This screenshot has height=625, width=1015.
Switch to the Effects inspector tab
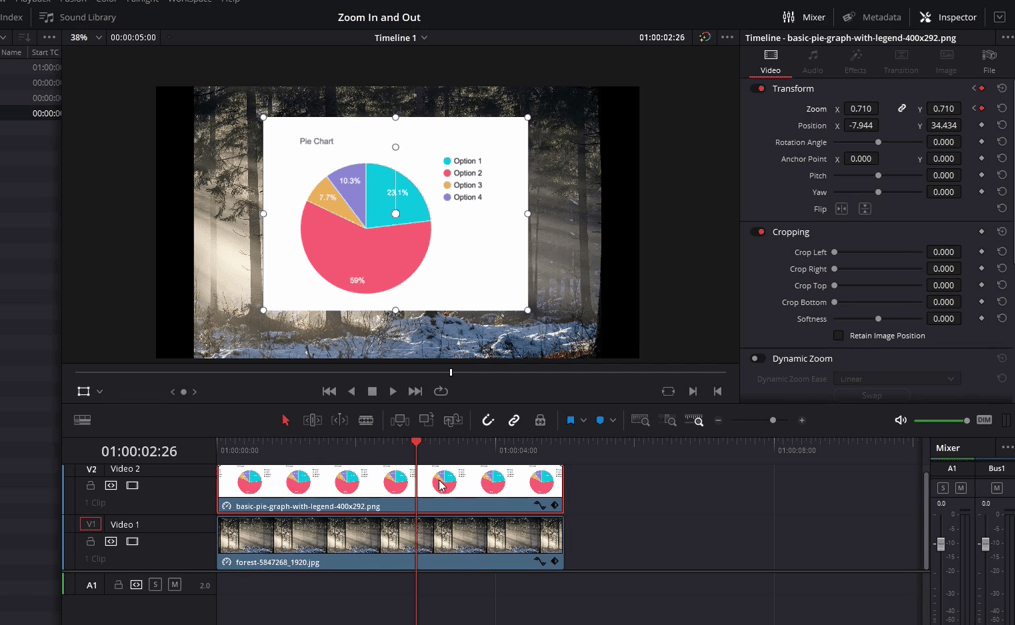pyautogui.click(x=856, y=61)
